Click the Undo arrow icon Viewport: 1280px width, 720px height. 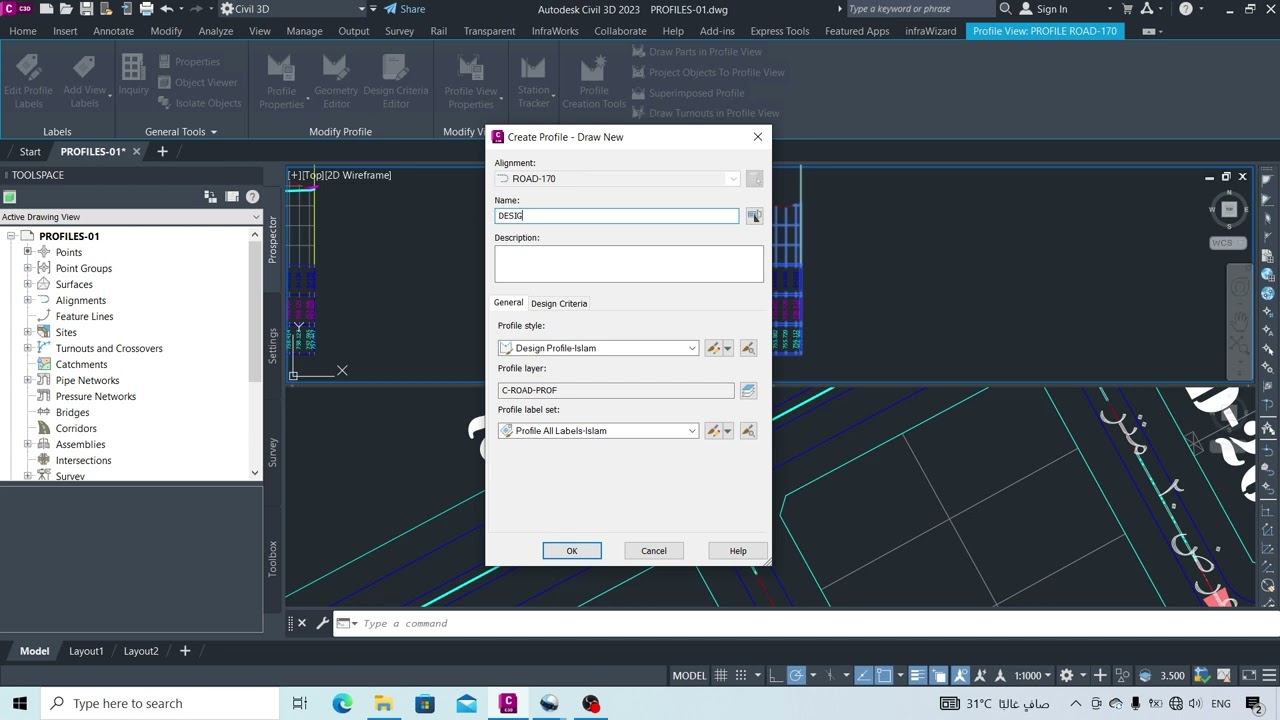pyautogui.click(x=167, y=9)
